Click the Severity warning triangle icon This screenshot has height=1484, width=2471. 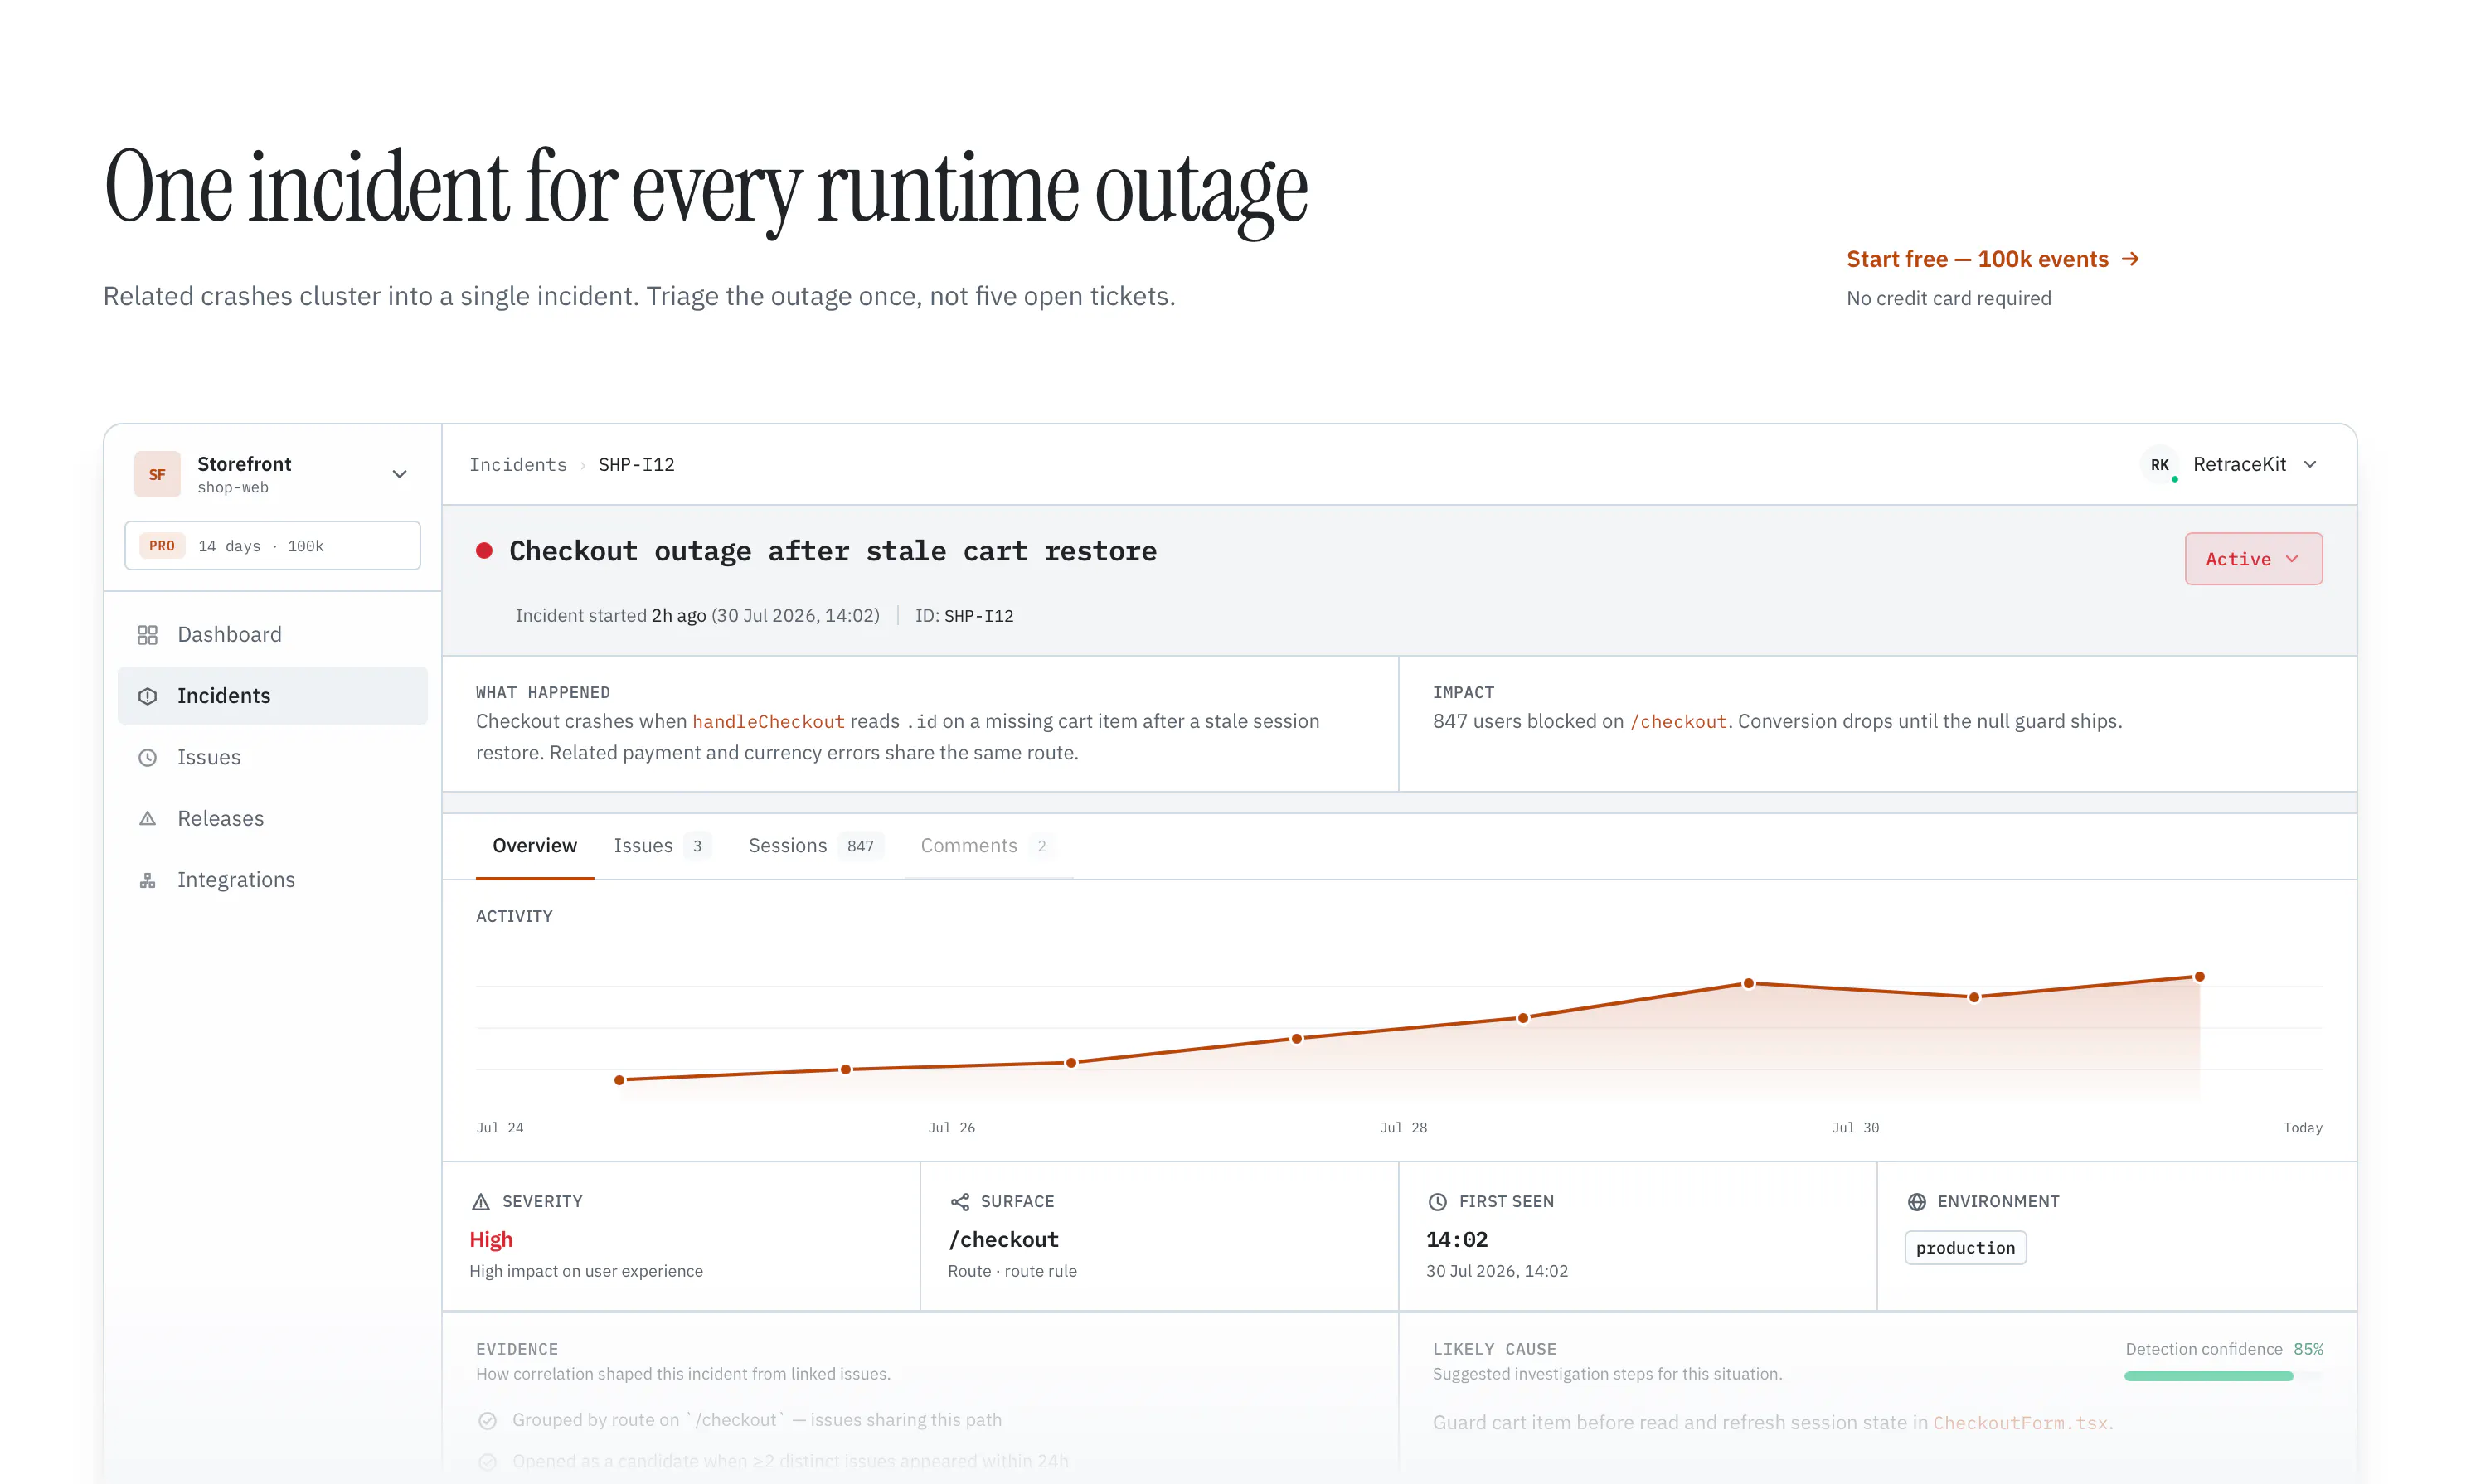coord(481,1202)
